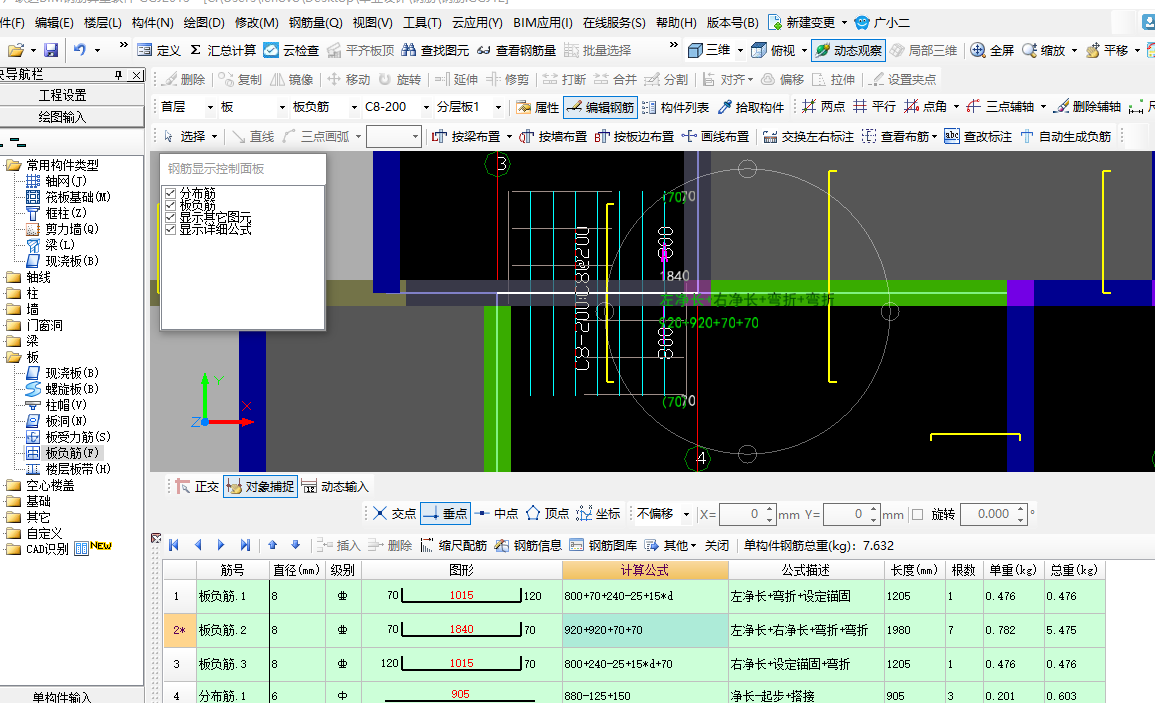Click 画线布置 layout tool

pos(715,136)
